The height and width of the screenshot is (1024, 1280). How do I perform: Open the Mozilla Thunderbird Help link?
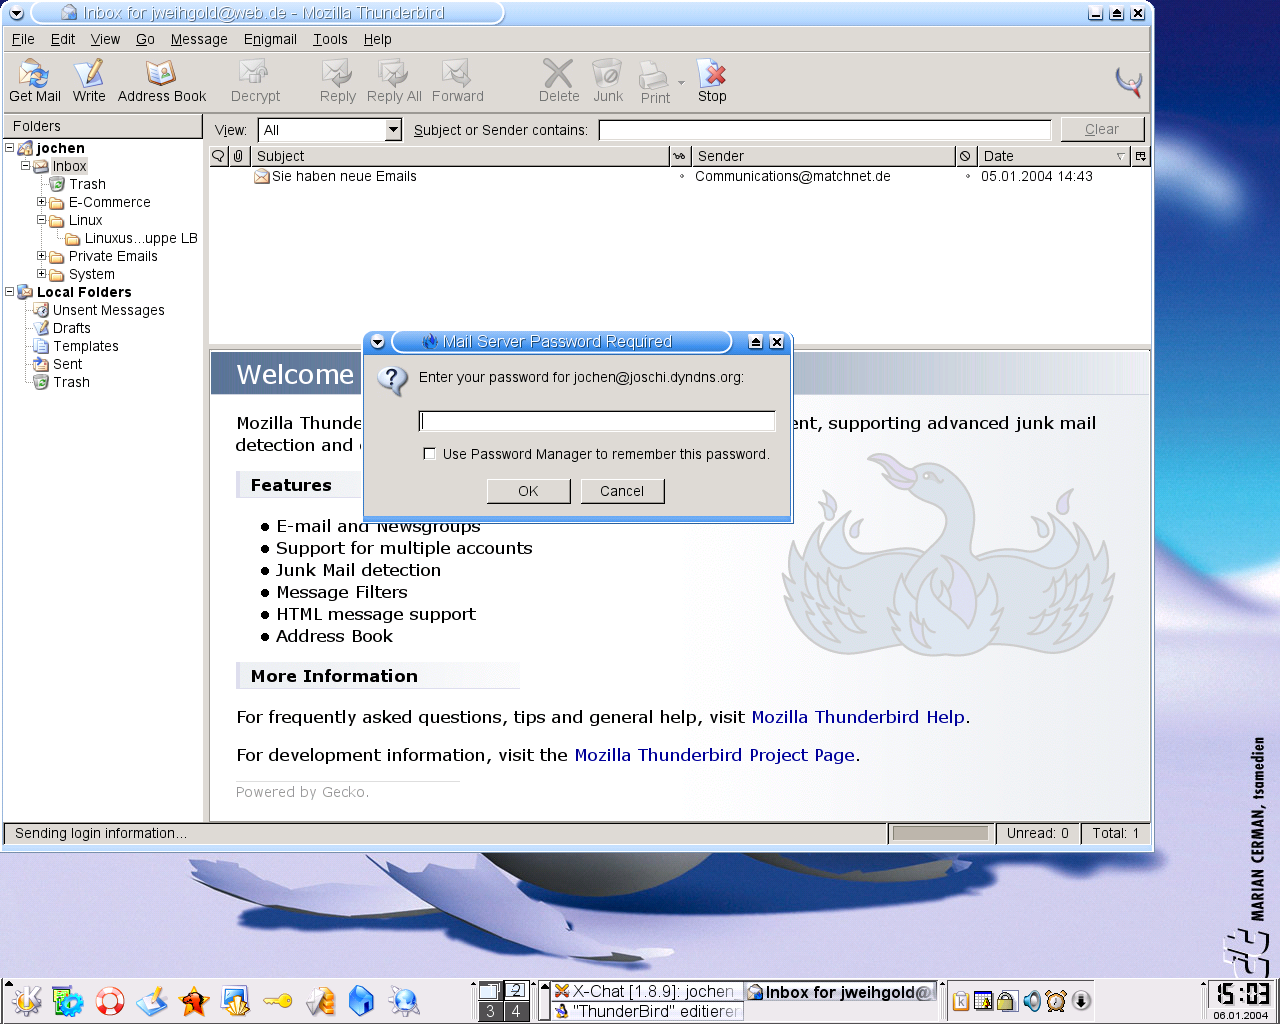pos(858,717)
